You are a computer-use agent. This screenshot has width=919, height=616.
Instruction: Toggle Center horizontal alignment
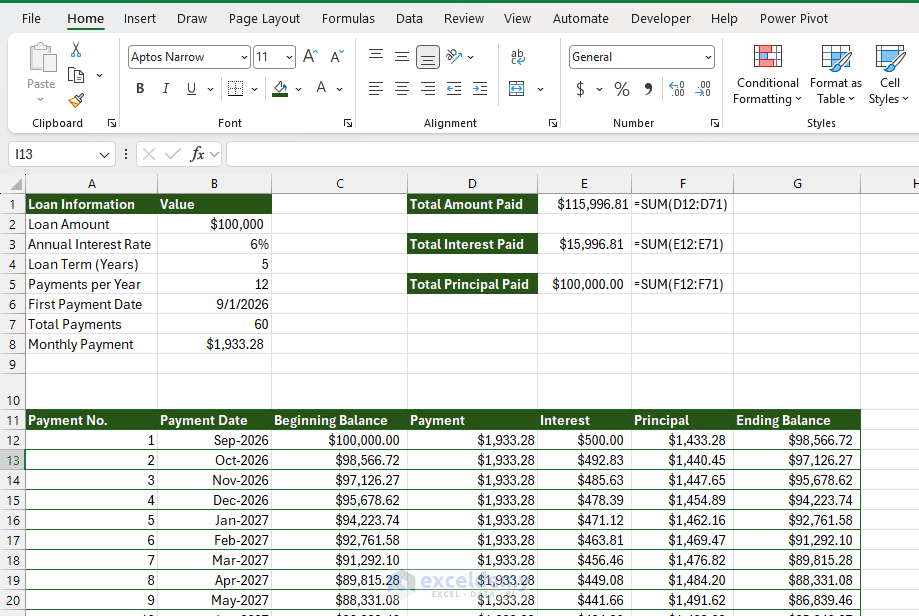[x=401, y=89]
